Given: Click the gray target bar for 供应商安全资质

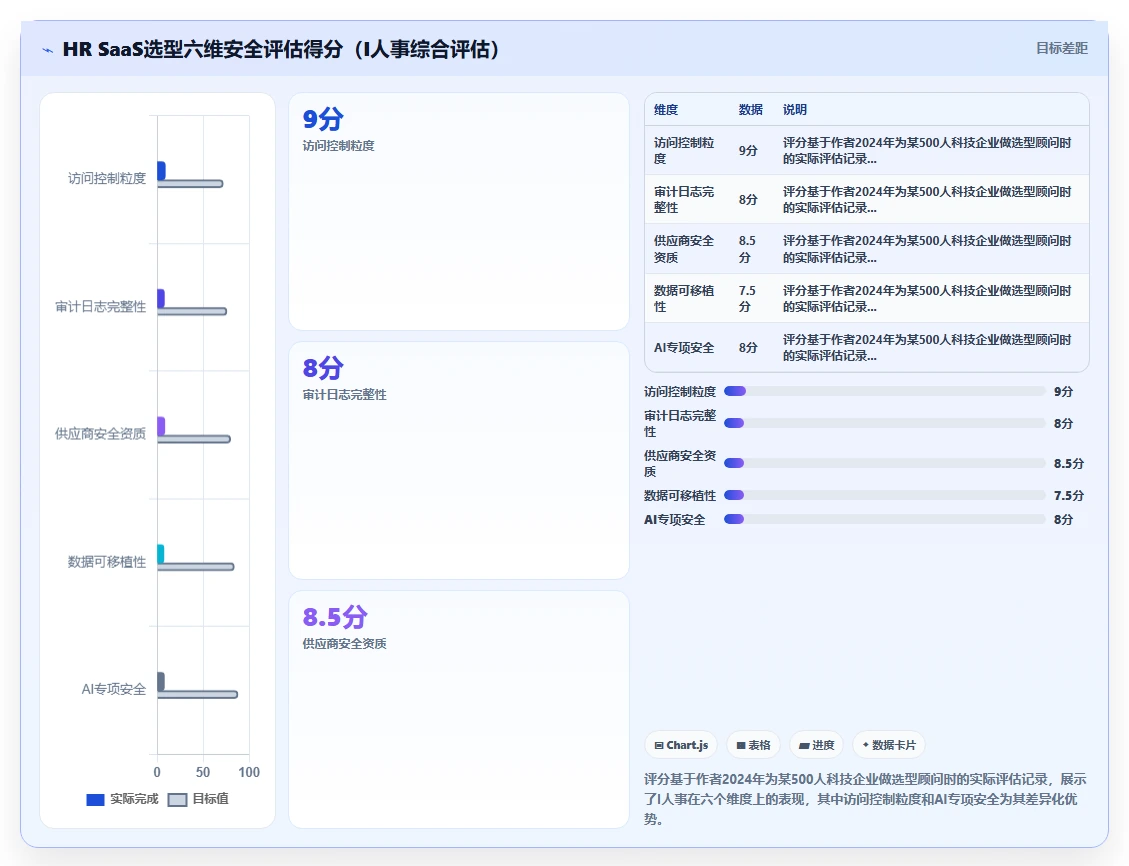Looking at the screenshot, I should tap(194, 439).
